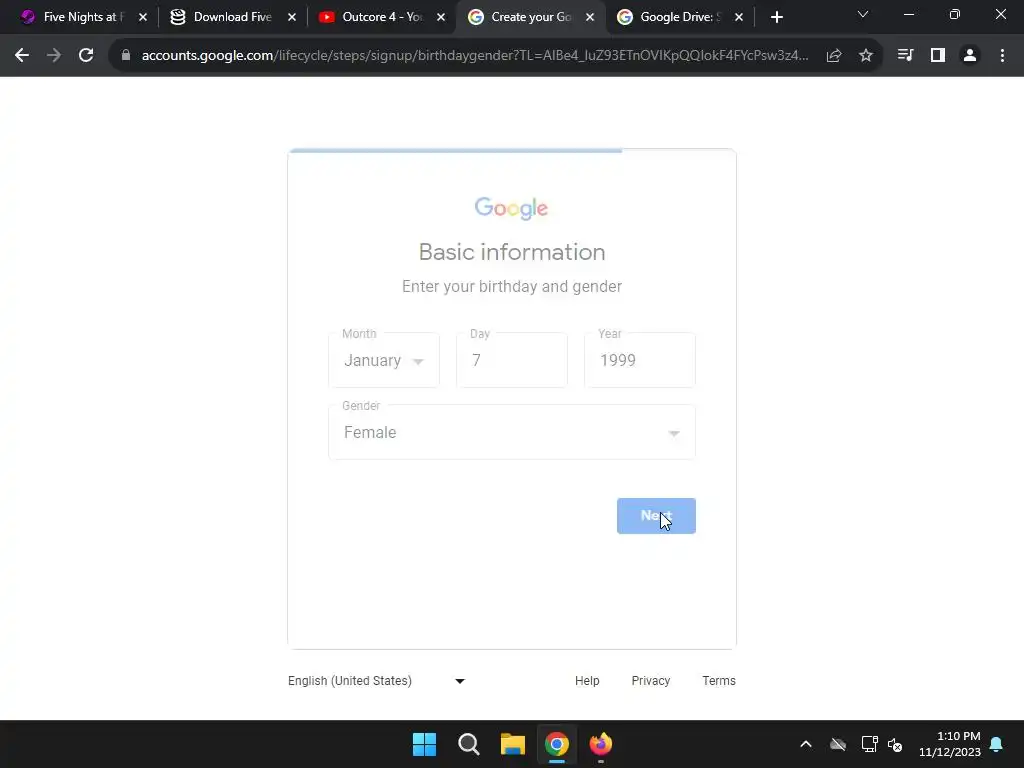Click the Next button

656,516
